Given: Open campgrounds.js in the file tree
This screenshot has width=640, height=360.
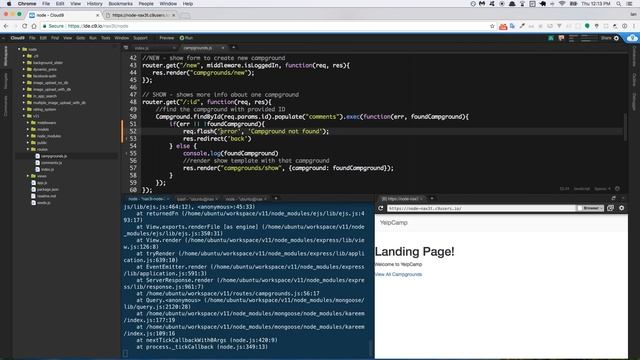Looking at the screenshot, I should click(54, 156).
